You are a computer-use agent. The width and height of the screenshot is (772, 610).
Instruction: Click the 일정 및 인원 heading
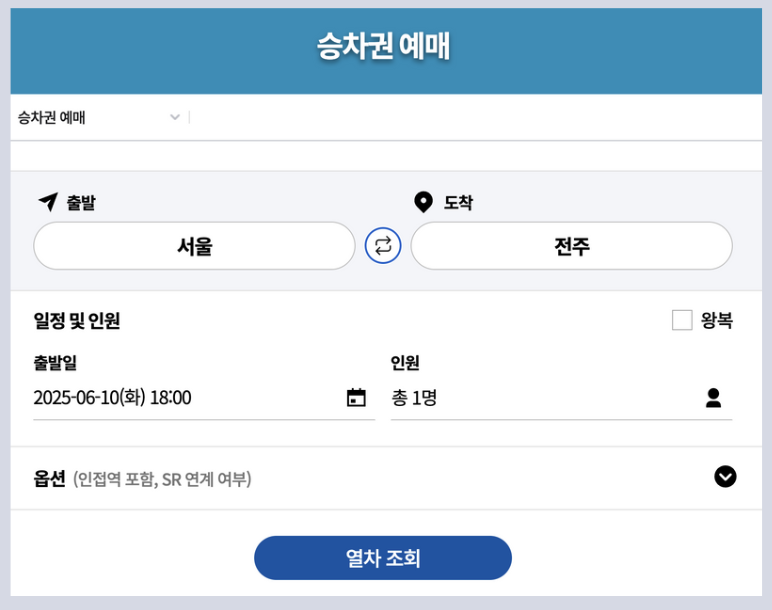77,321
